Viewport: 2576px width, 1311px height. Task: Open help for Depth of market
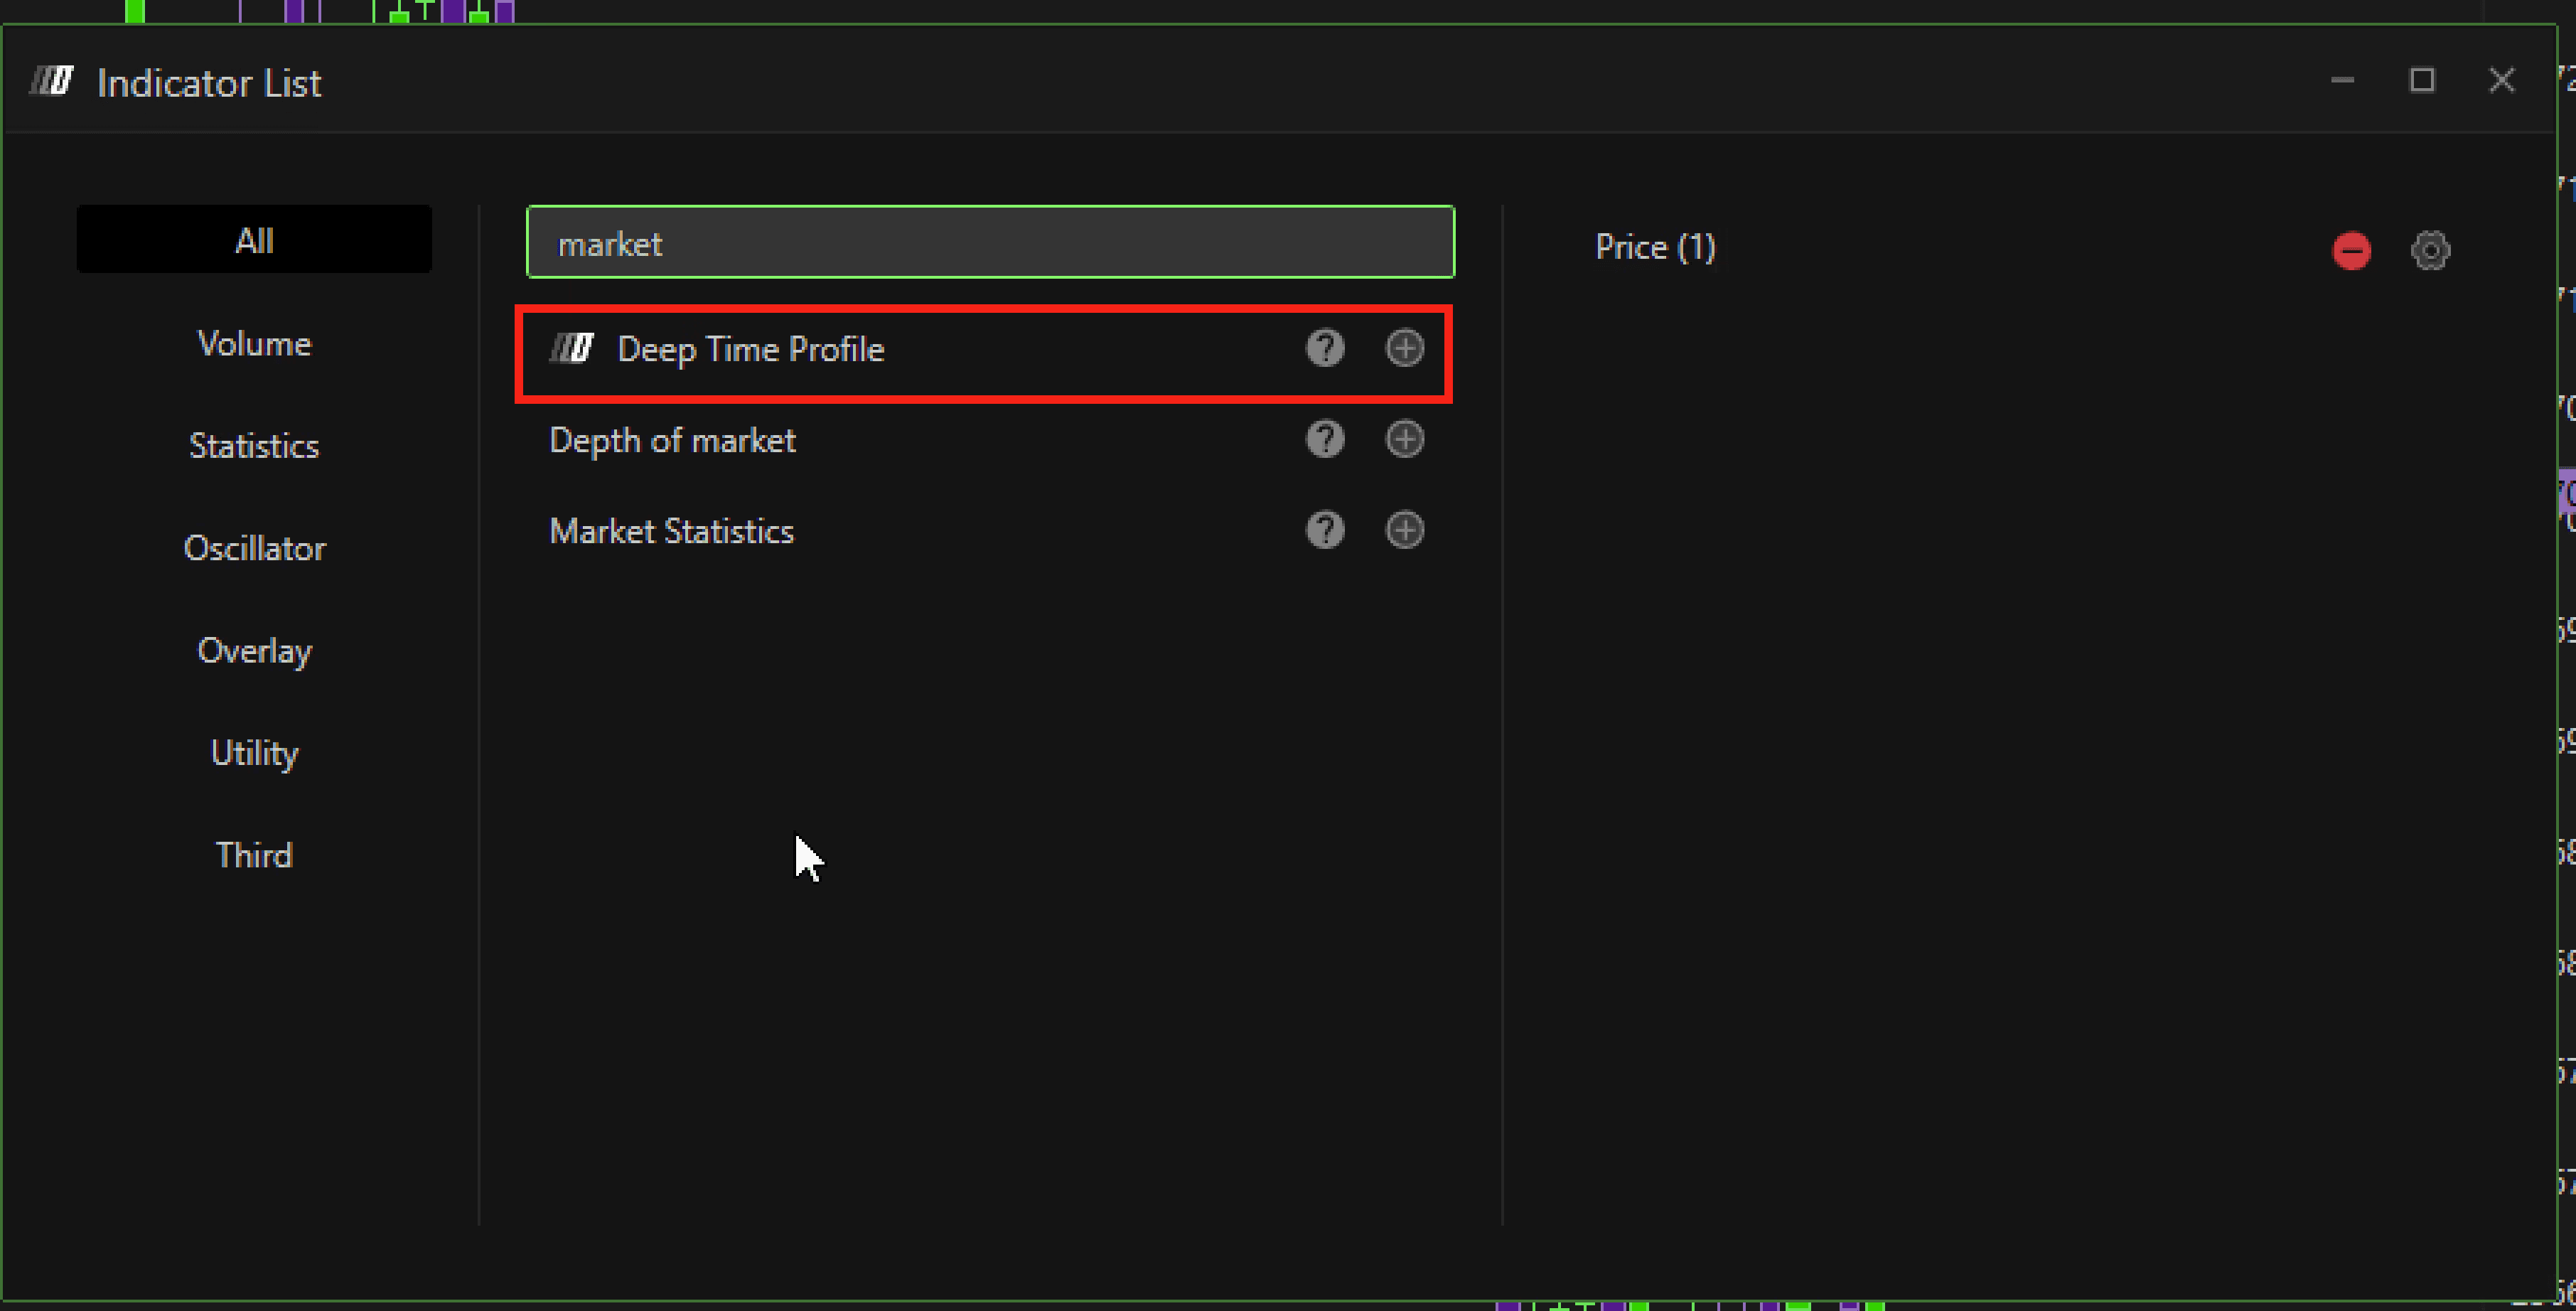coord(1325,439)
